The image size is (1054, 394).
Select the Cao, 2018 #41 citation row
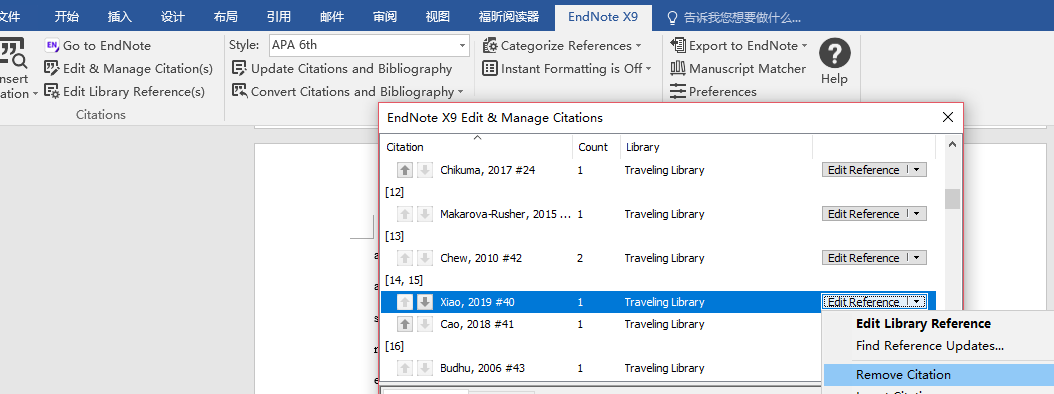(602, 324)
